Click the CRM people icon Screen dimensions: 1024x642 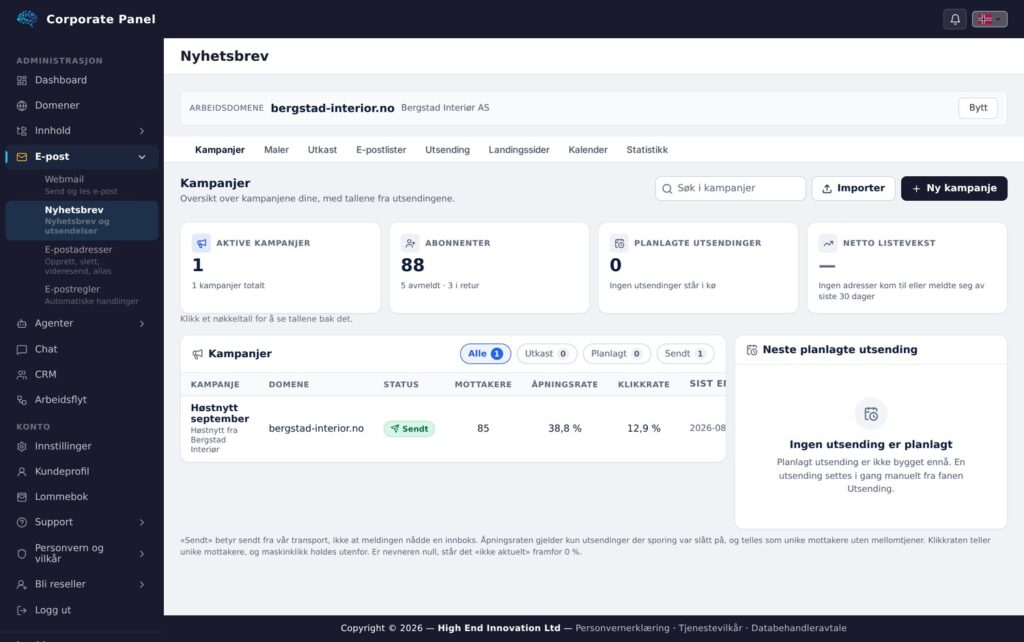(x=22, y=375)
